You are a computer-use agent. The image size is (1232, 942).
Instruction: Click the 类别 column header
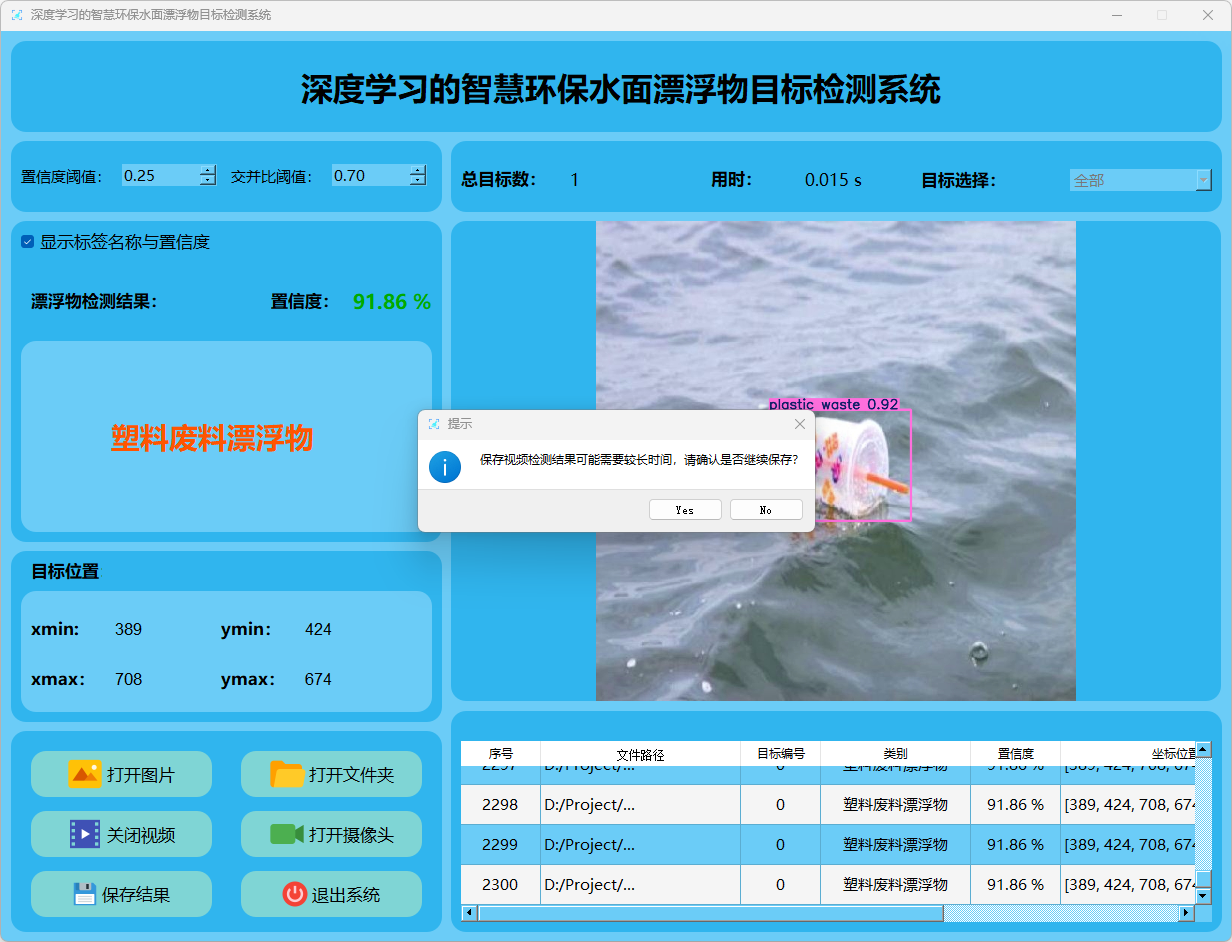tap(895, 754)
